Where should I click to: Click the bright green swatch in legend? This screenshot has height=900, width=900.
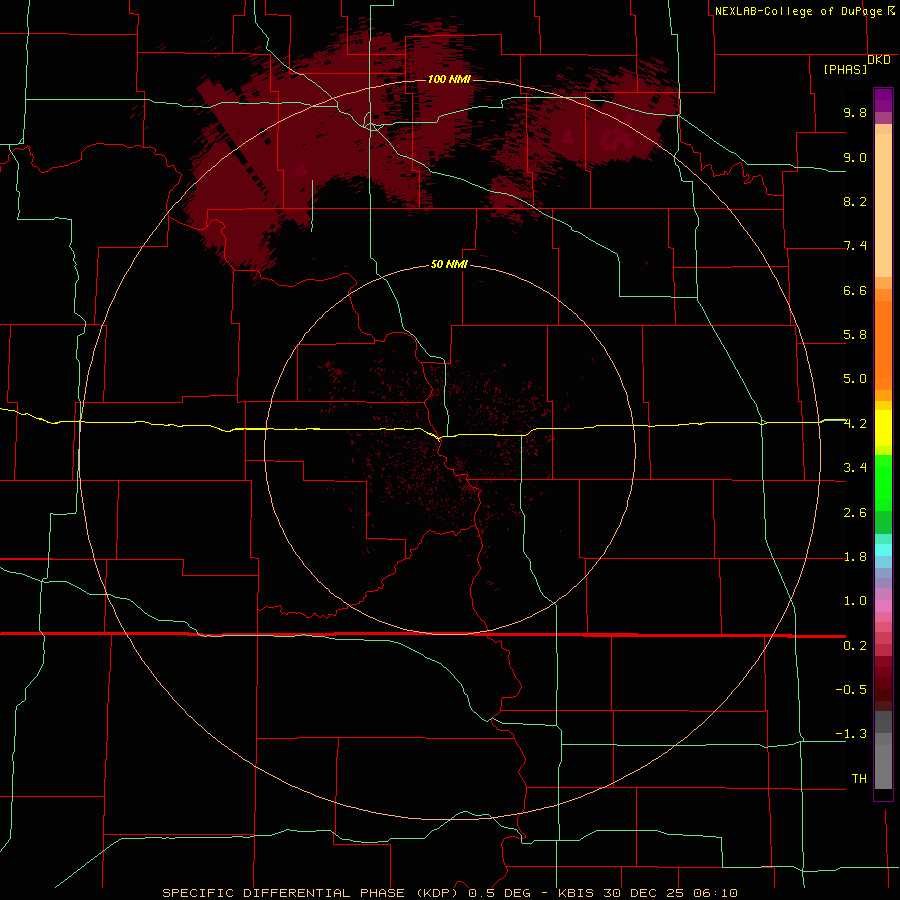(x=883, y=481)
